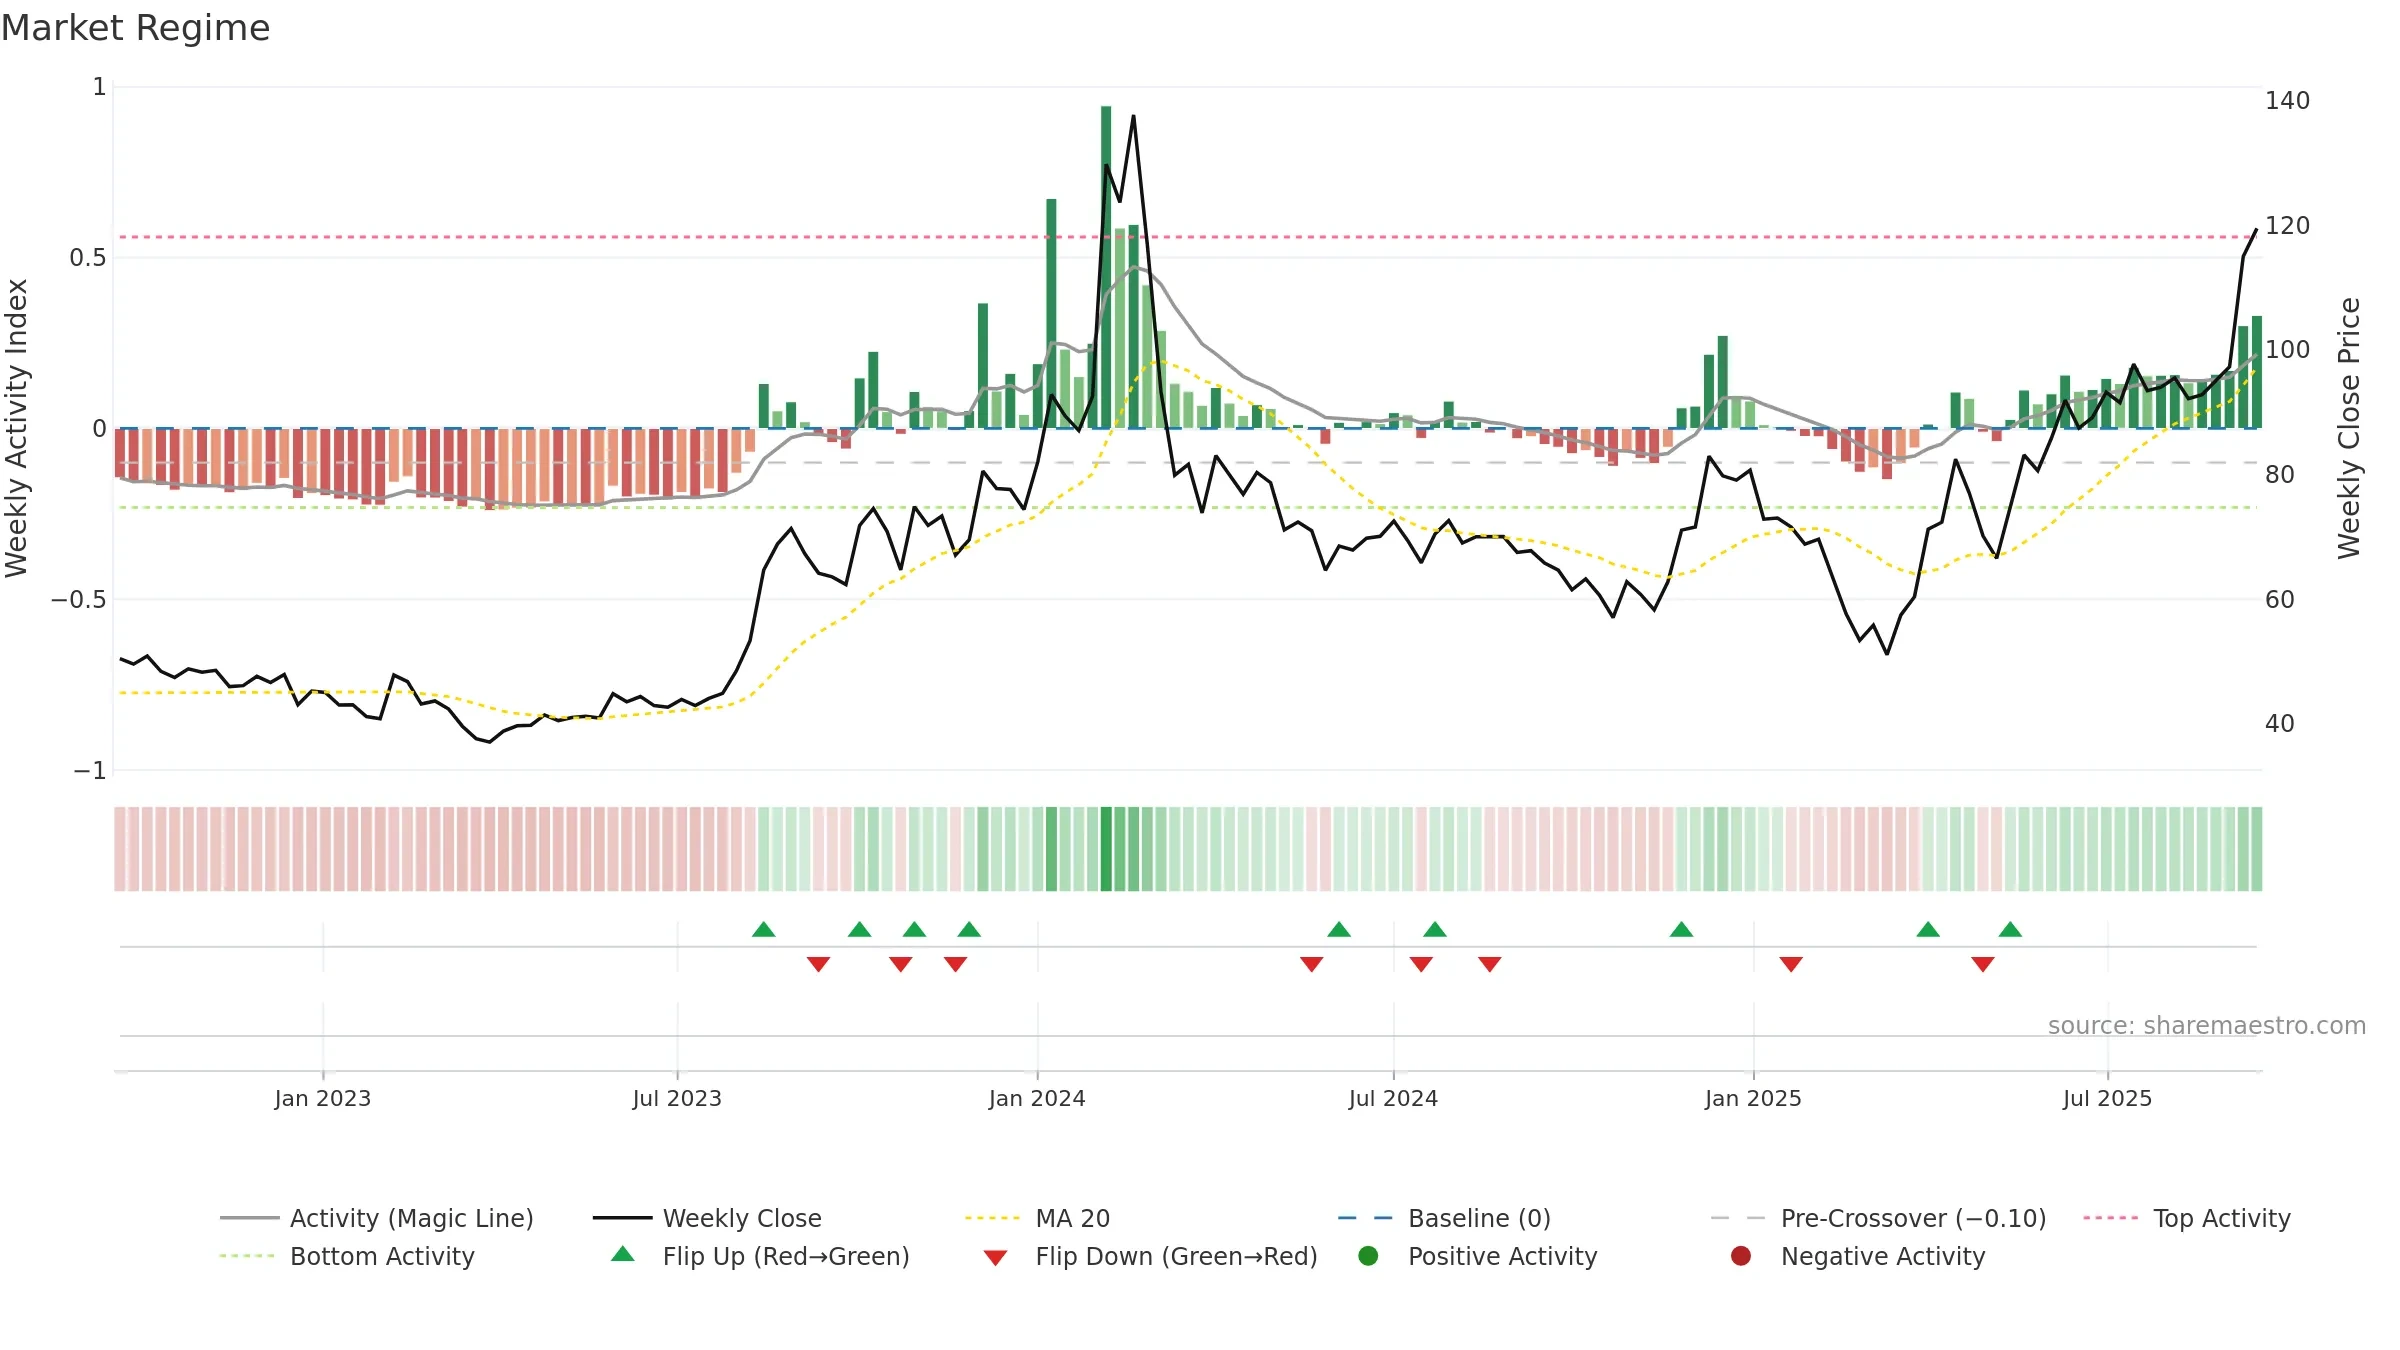Click the flip-down marker just after Jan 2025
2400x1350 pixels.
tap(1791, 964)
